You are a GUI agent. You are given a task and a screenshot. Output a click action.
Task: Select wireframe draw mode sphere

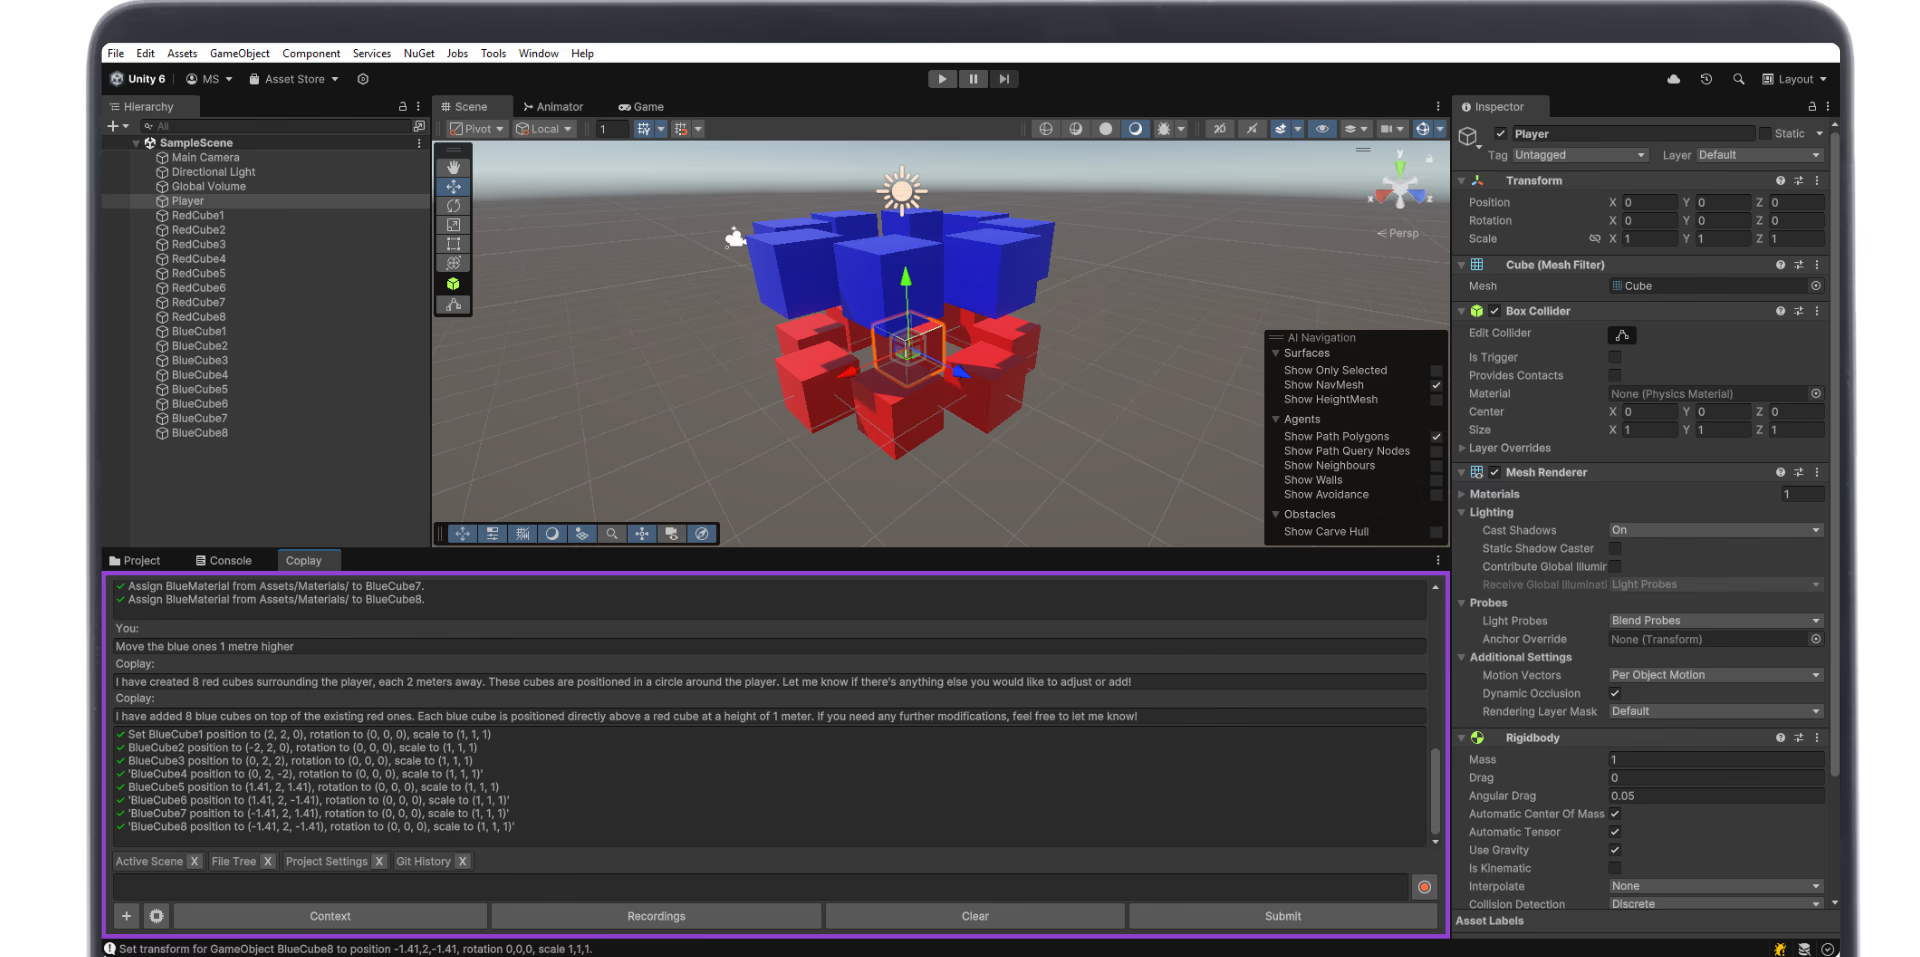click(x=1046, y=129)
